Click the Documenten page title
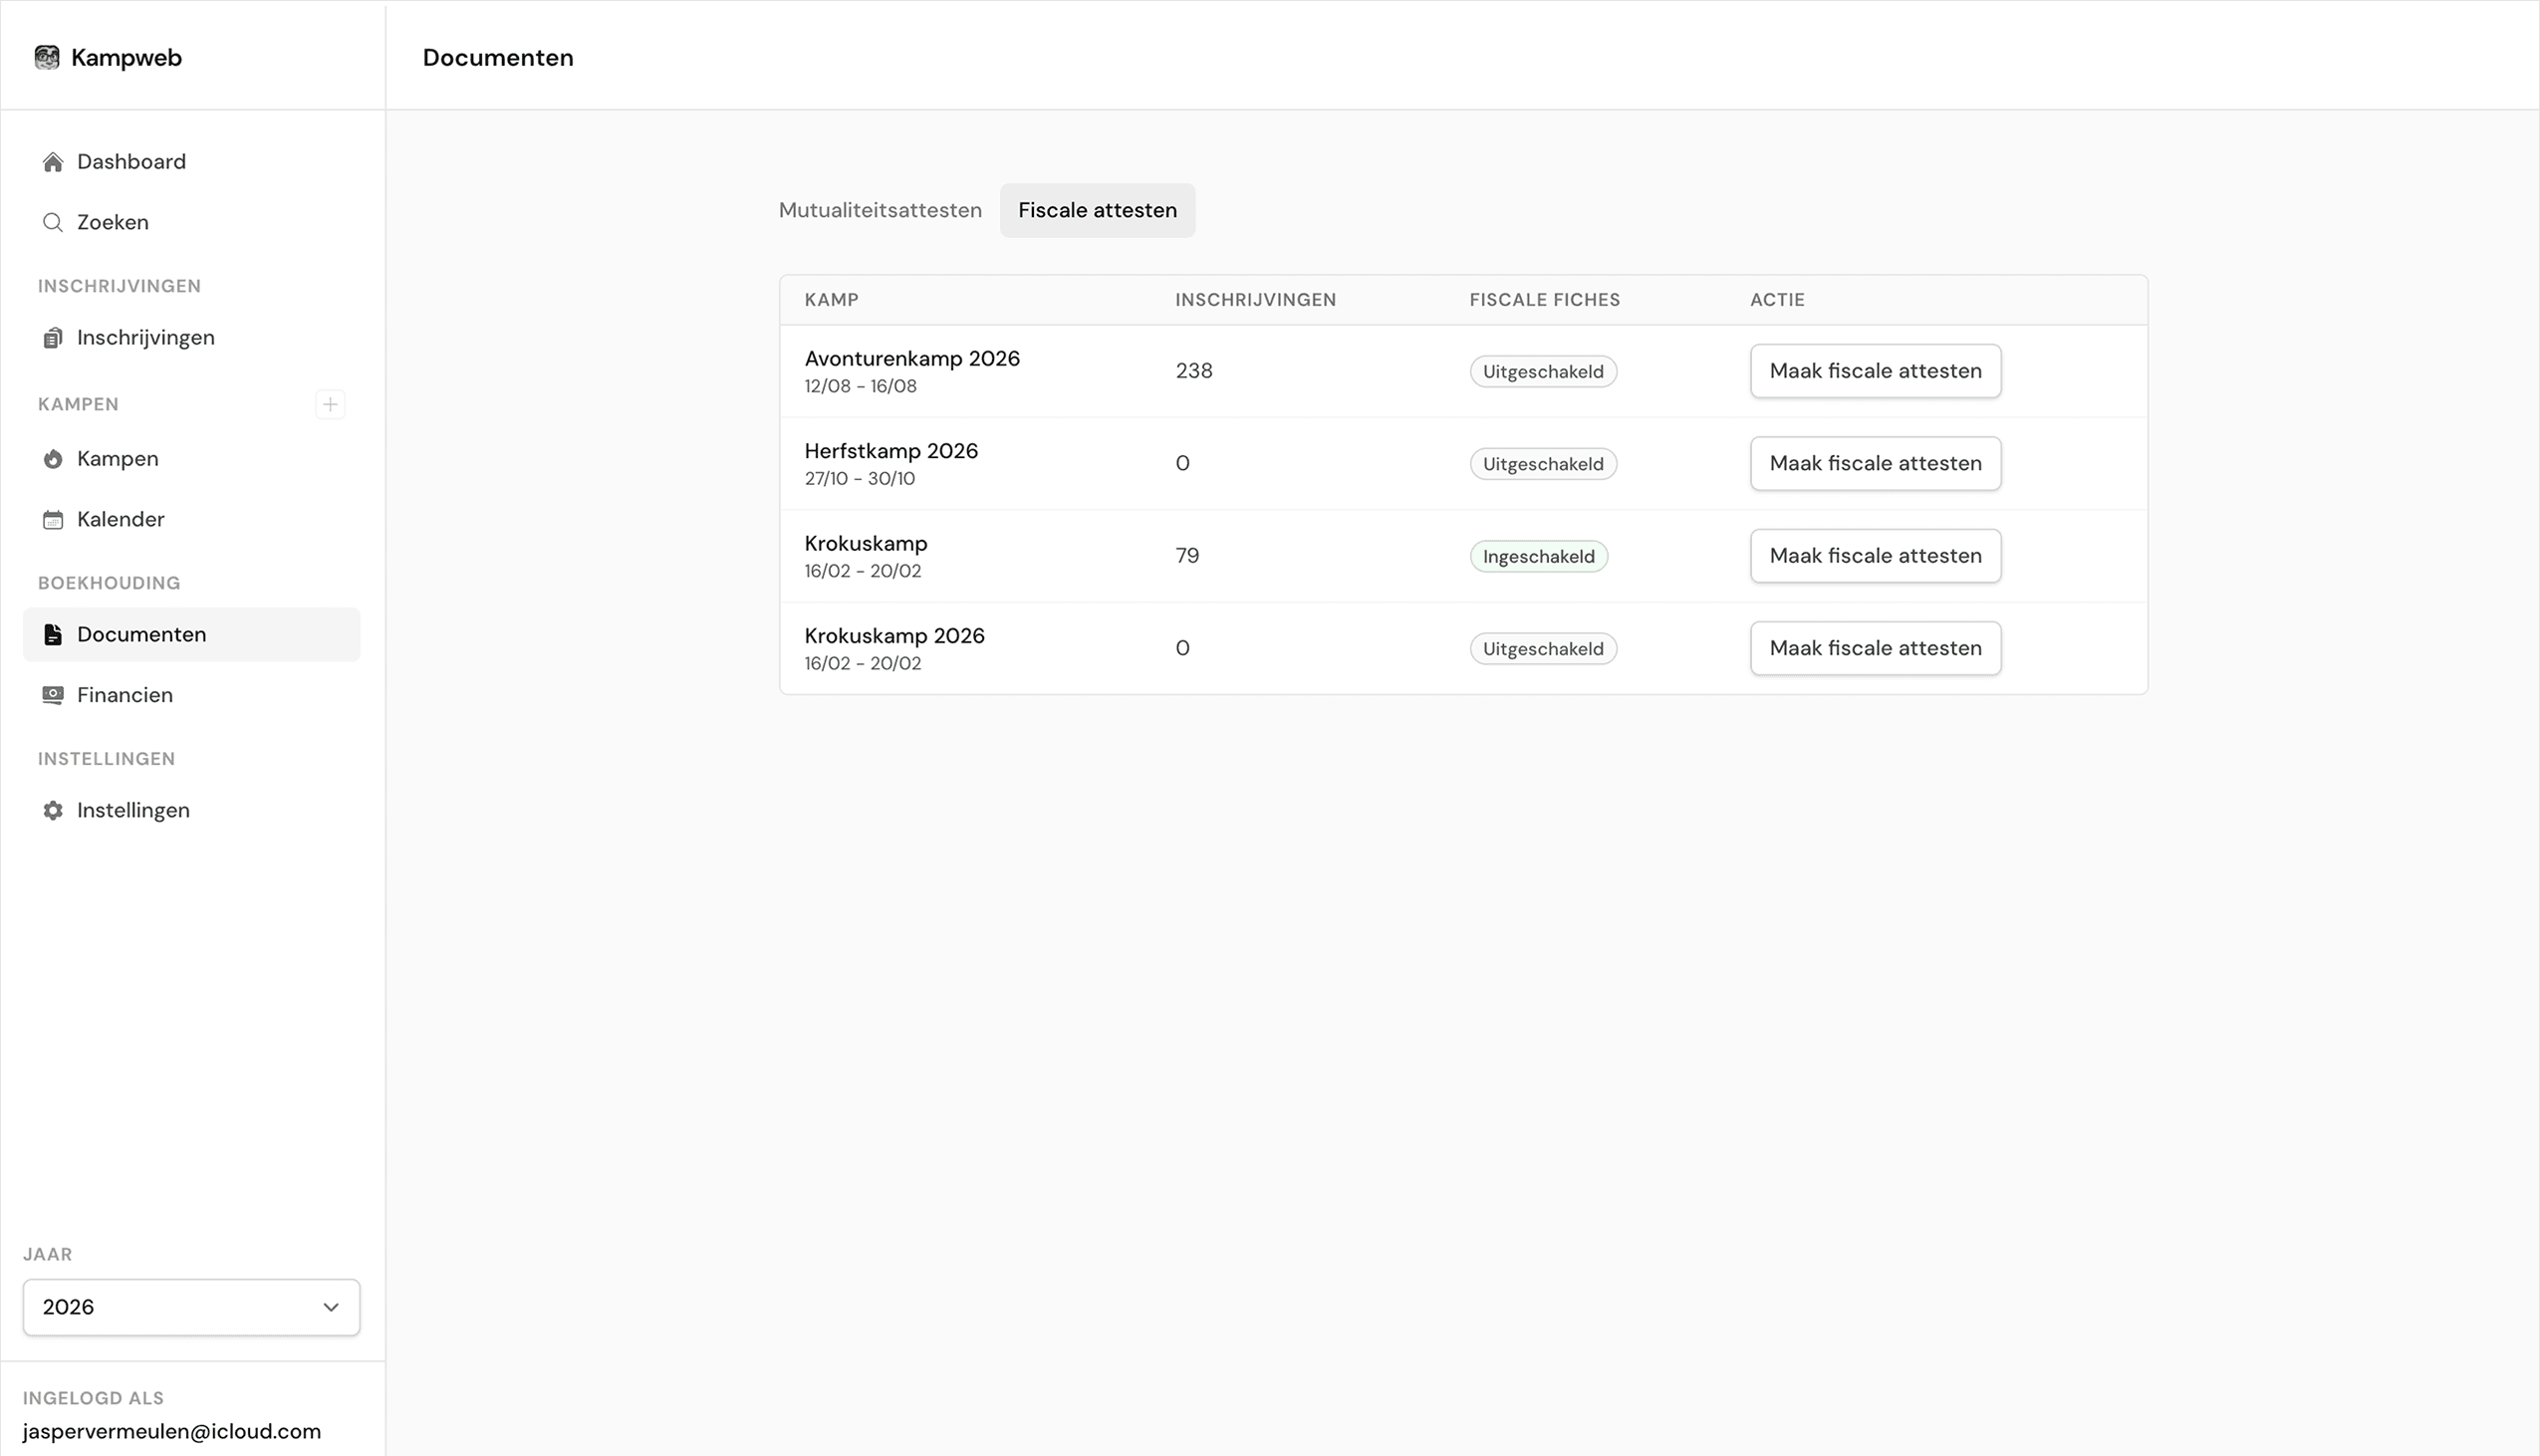Image resolution: width=2540 pixels, height=1456 pixels. 498,57
